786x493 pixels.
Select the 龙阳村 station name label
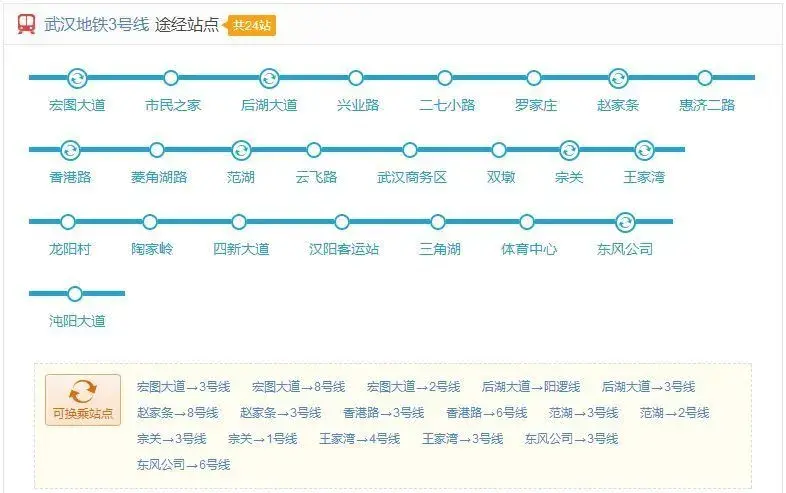click(x=70, y=249)
